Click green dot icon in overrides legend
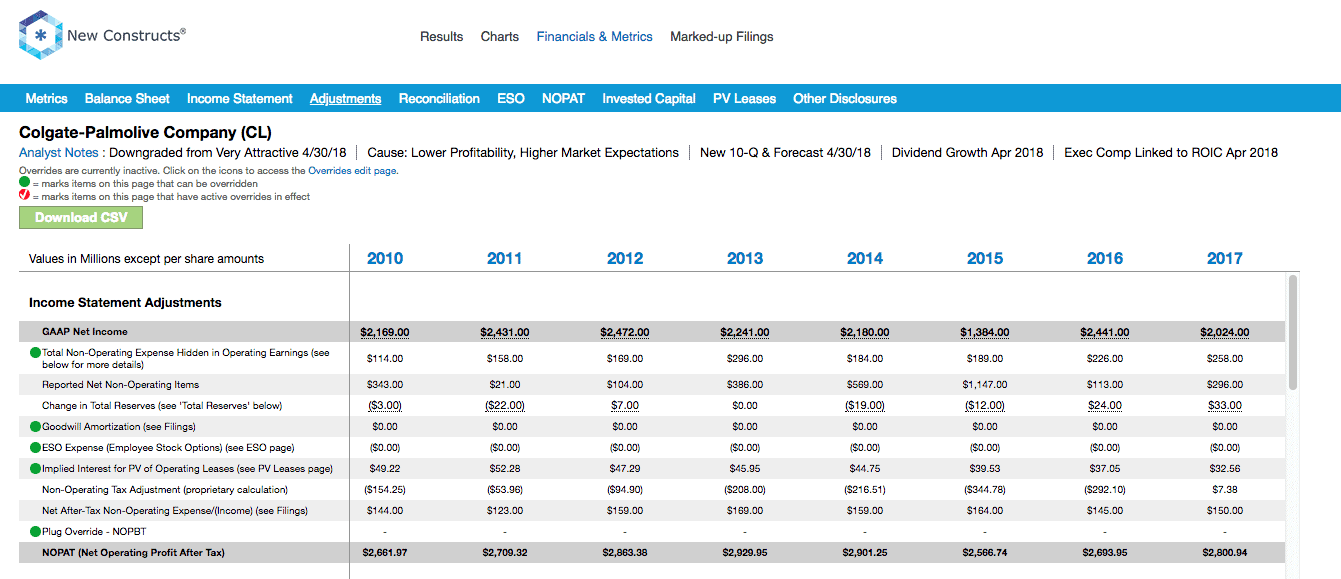The image size is (1341, 579). (24, 183)
